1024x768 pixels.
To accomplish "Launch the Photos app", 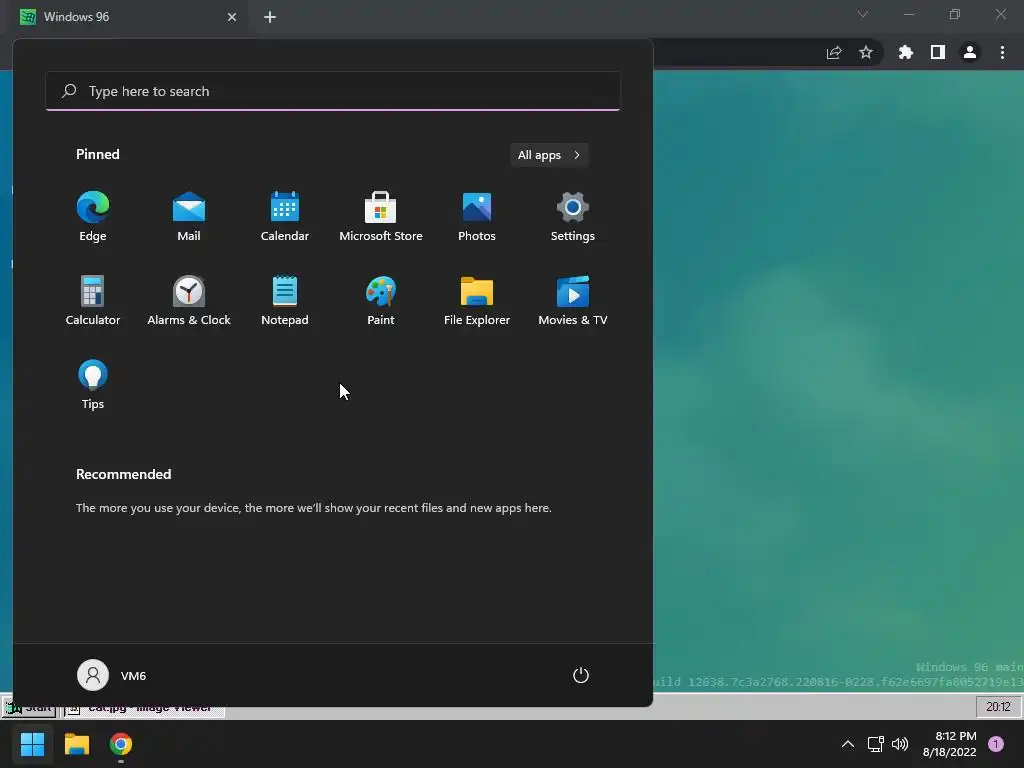I will (x=477, y=217).
